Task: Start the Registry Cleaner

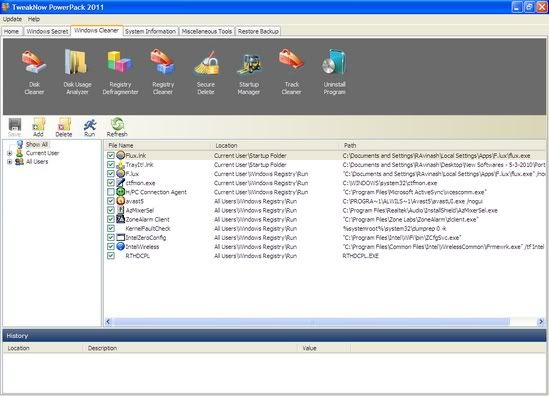Action: pyautogui.click(x=163, y=72)
